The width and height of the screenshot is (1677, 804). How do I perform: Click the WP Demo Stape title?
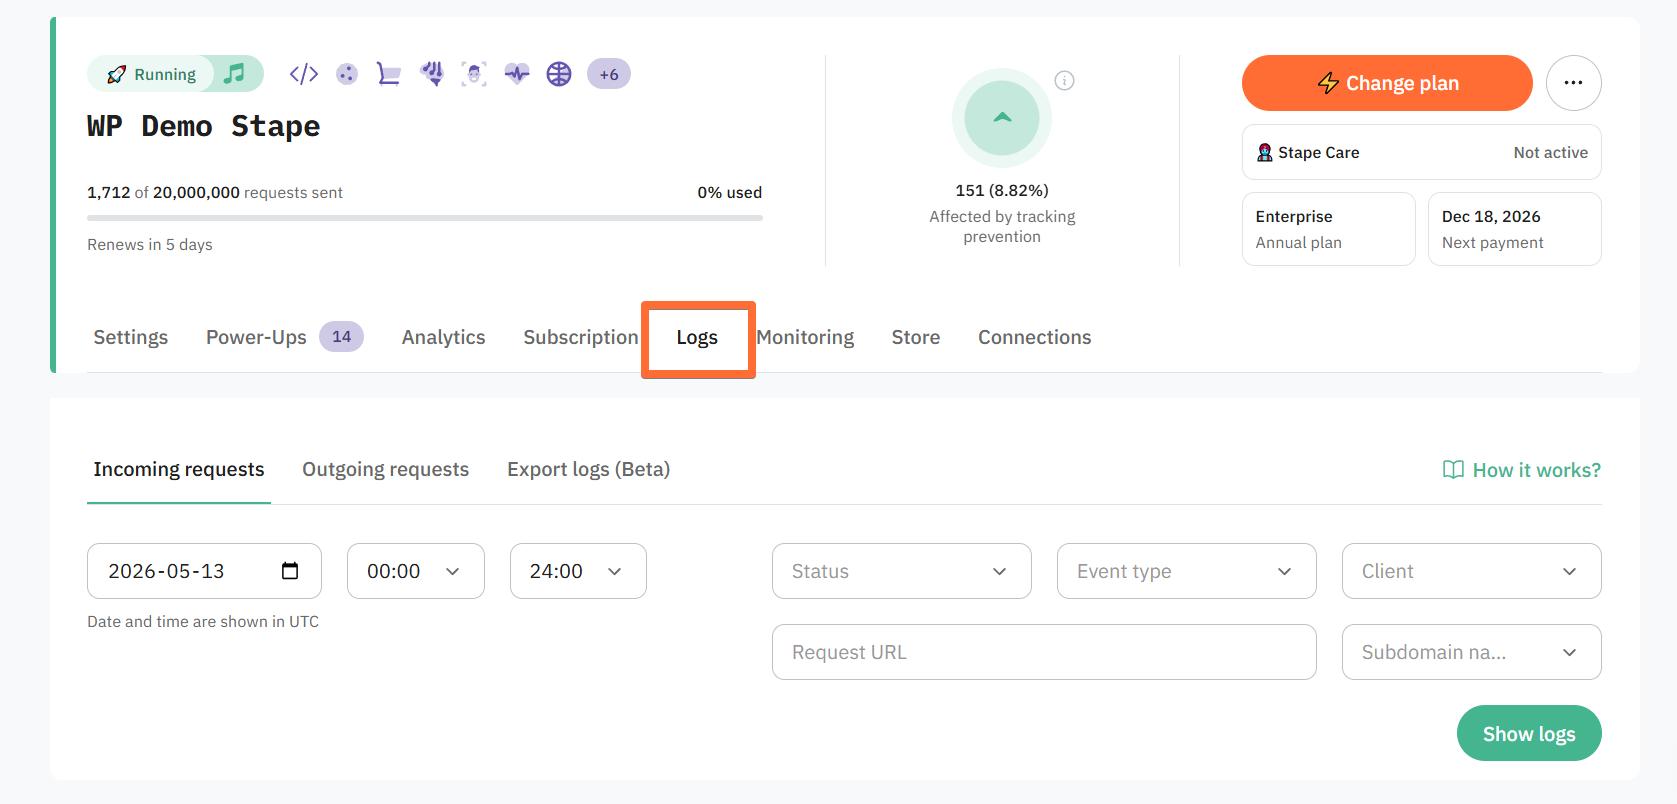(204, 126)
